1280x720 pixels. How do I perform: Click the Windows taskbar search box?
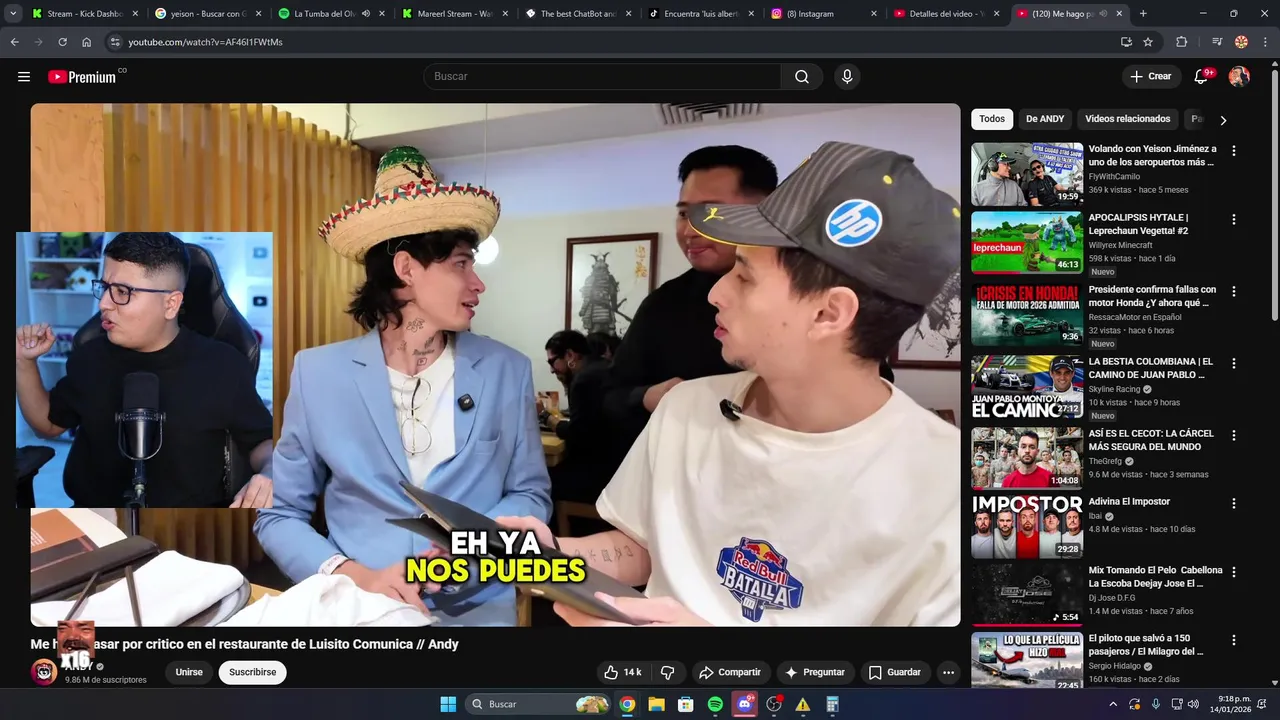(540, 704)
